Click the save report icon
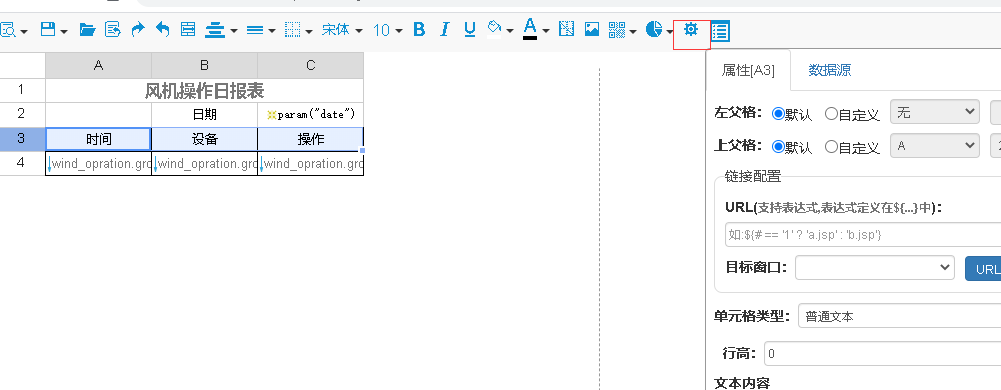1001x390 pixels. [48, 29]
